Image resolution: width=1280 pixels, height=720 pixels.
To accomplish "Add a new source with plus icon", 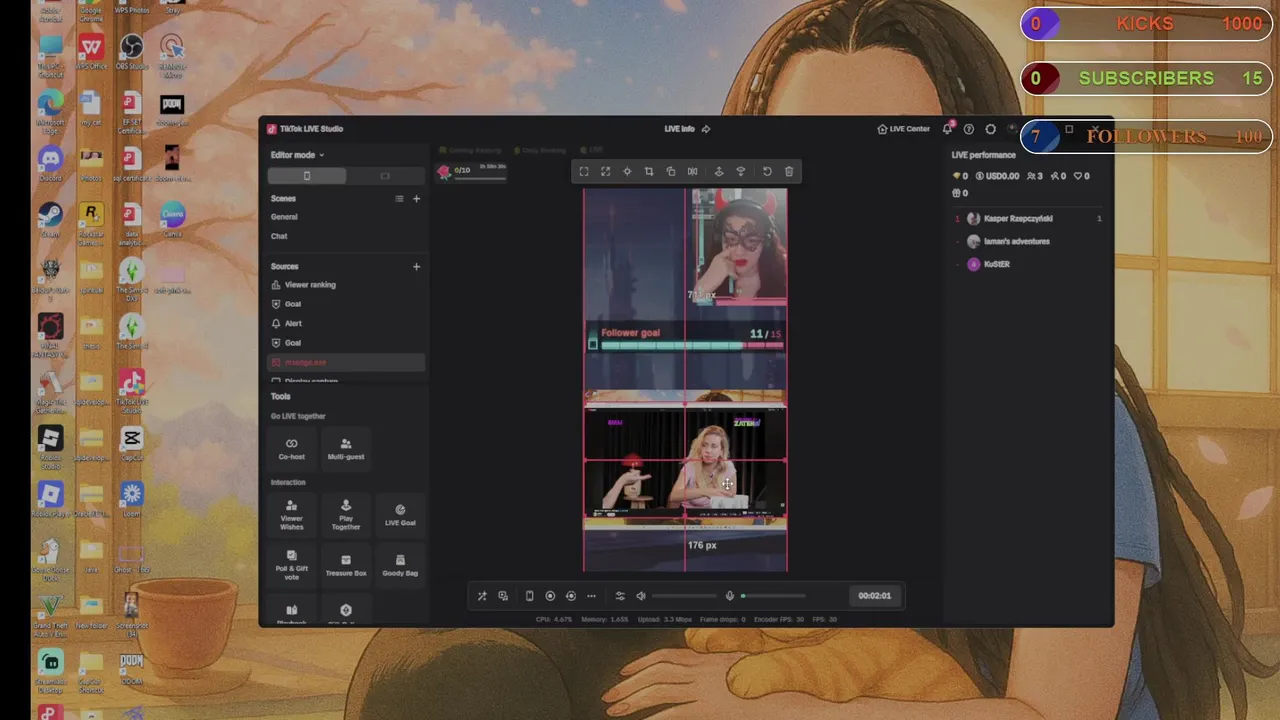I will pos(417,267).
